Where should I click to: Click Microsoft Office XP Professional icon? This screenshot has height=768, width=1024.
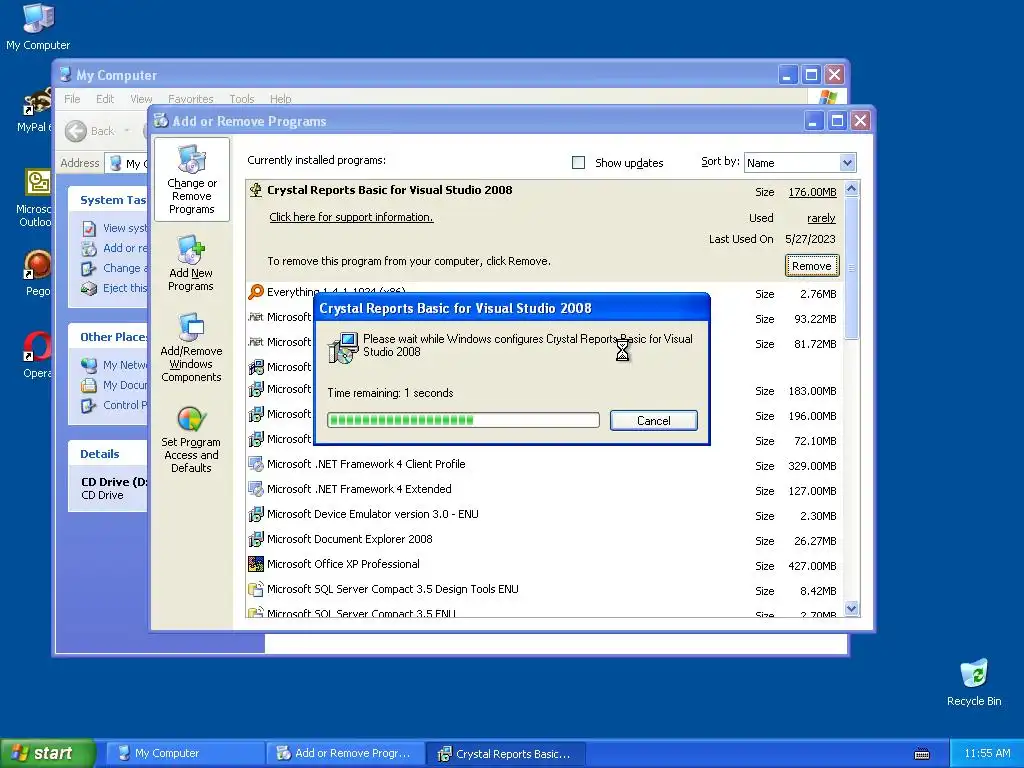(256, 564)
